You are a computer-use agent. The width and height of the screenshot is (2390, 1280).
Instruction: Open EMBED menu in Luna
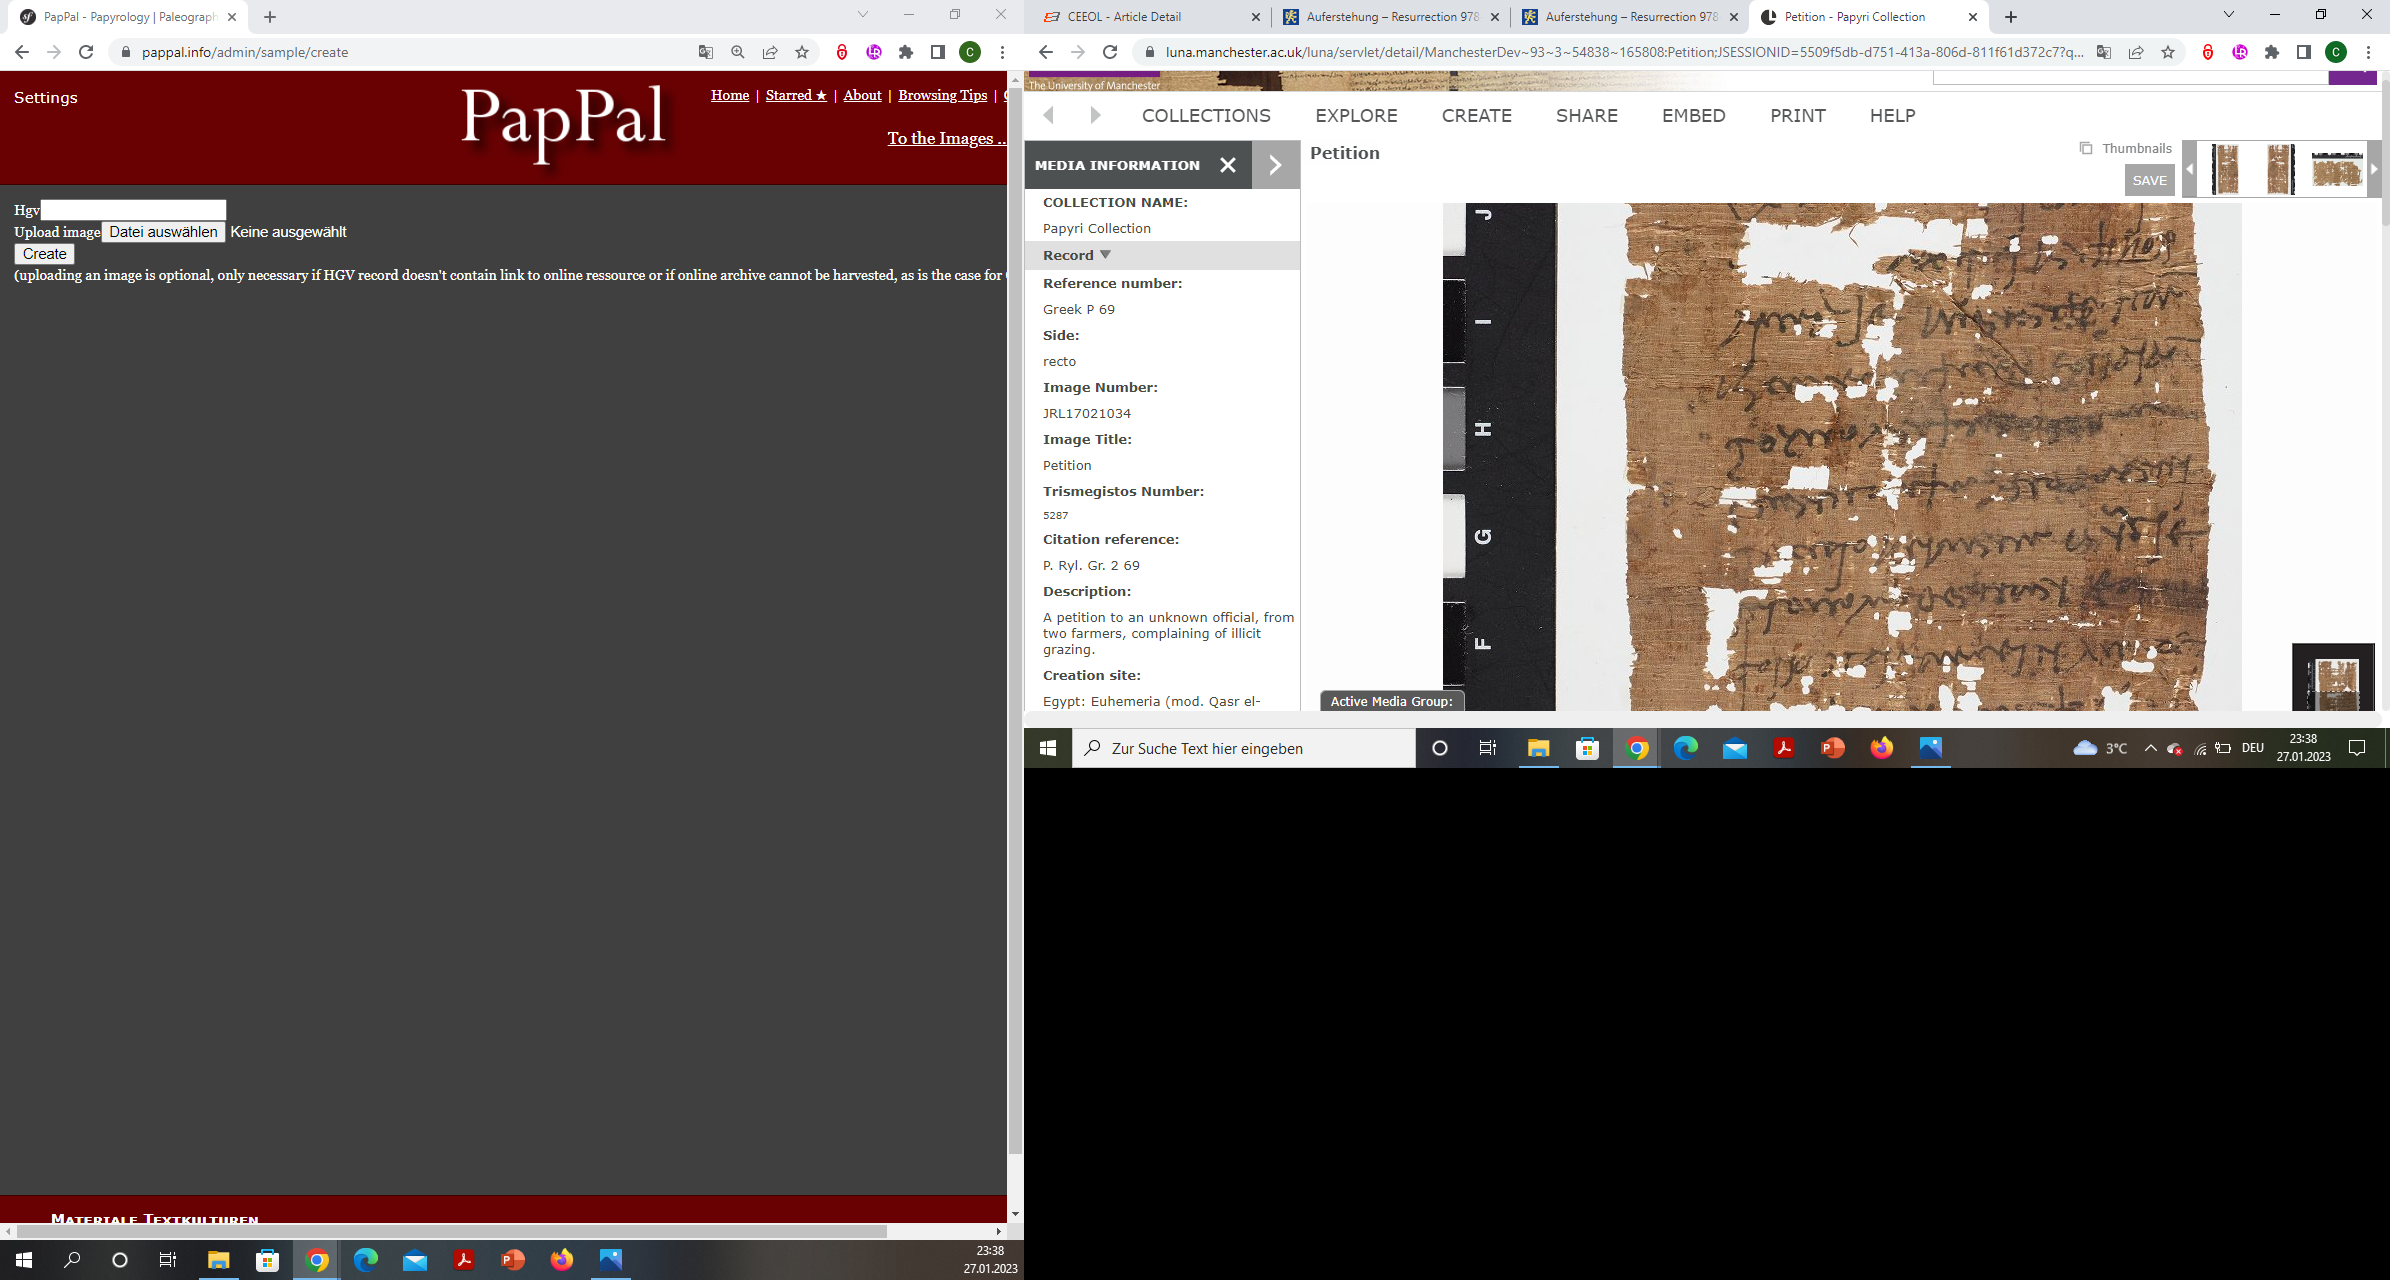[x=1693, y=116]
